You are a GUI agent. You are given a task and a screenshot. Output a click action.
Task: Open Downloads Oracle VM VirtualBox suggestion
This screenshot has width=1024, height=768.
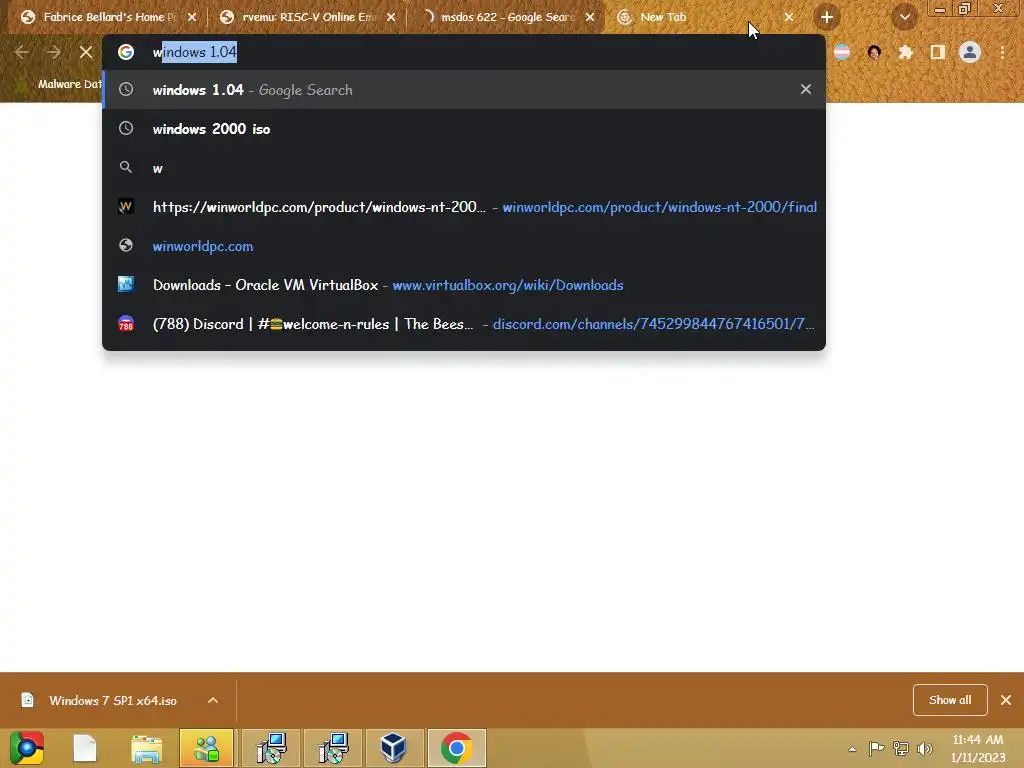(x=464, y=285)
